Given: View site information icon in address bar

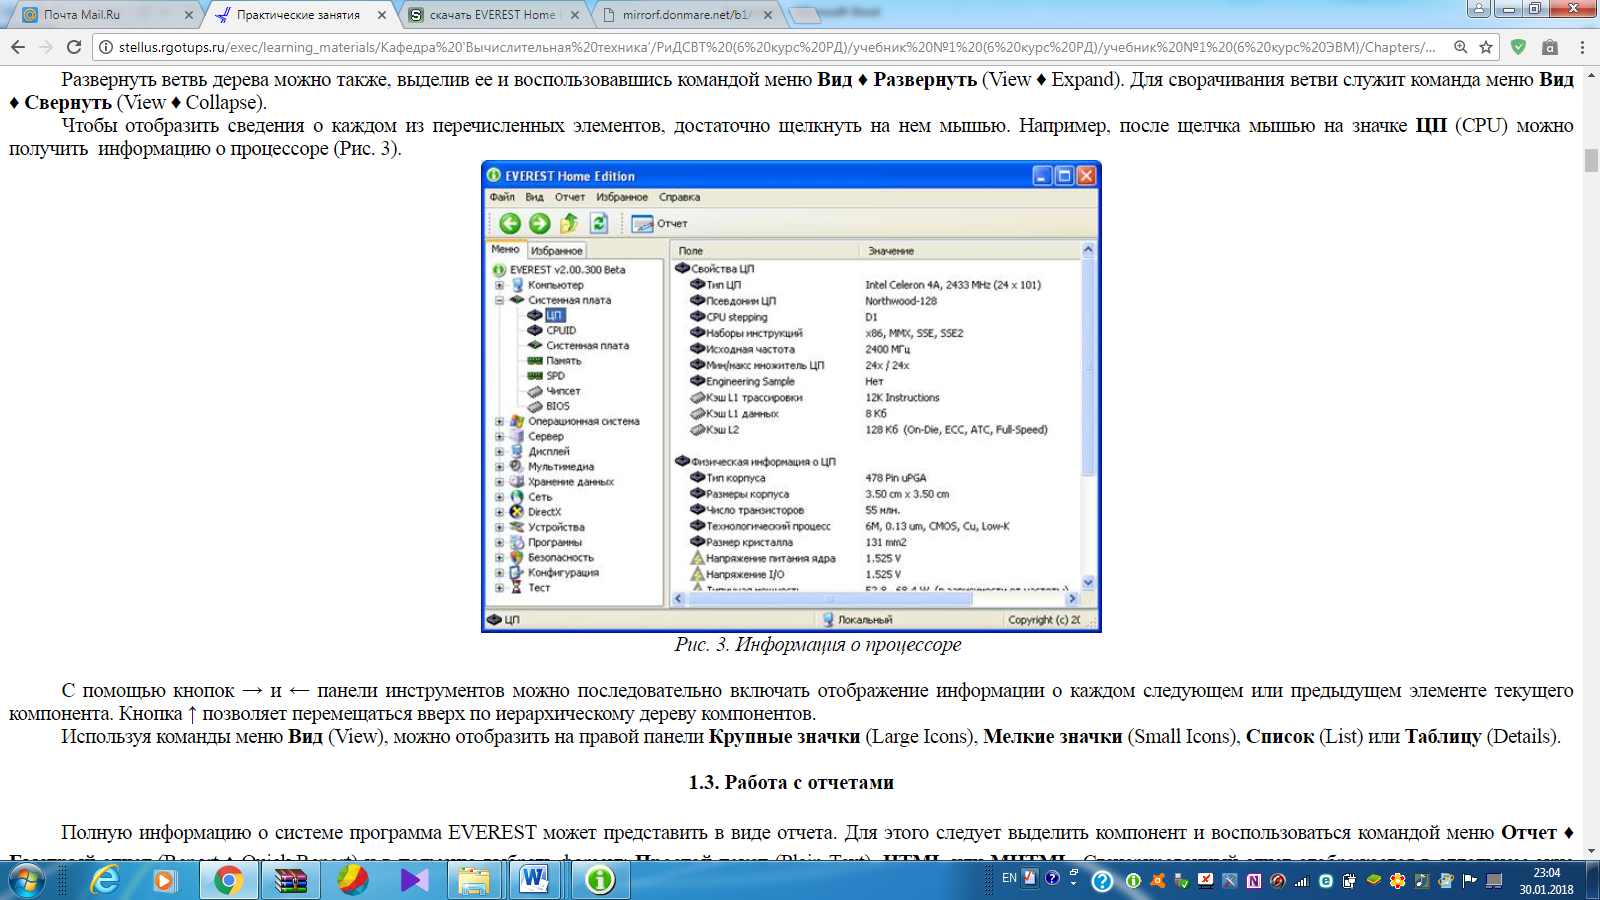Looking at the screenshot, I should tap(106, 47).
